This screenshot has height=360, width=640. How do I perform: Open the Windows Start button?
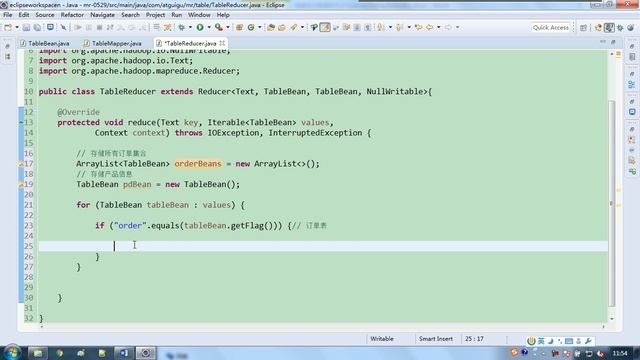(x=12, y=353)
